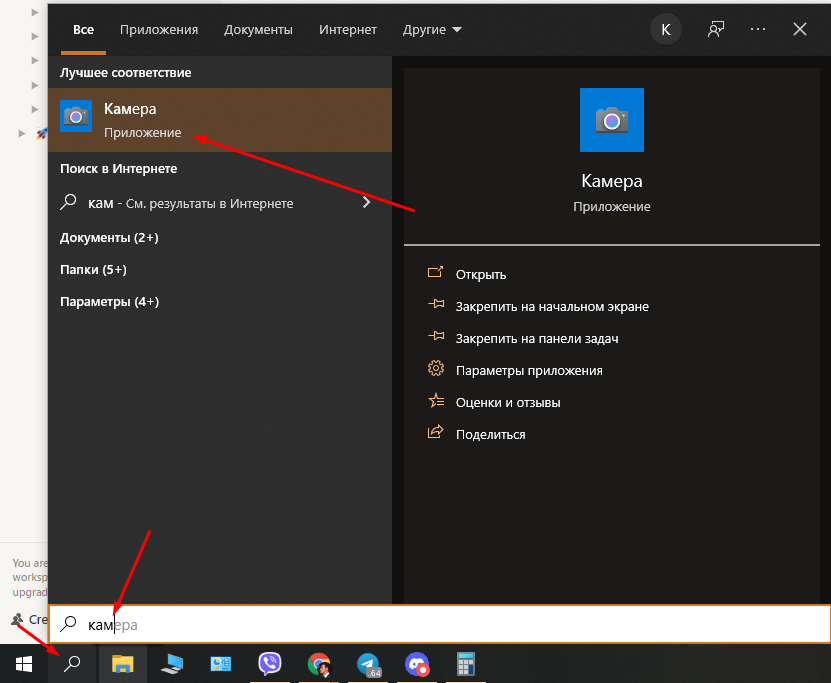Click the Windows Start button
This screenshot has height=683, width=831.
click(x=24, y=664)
